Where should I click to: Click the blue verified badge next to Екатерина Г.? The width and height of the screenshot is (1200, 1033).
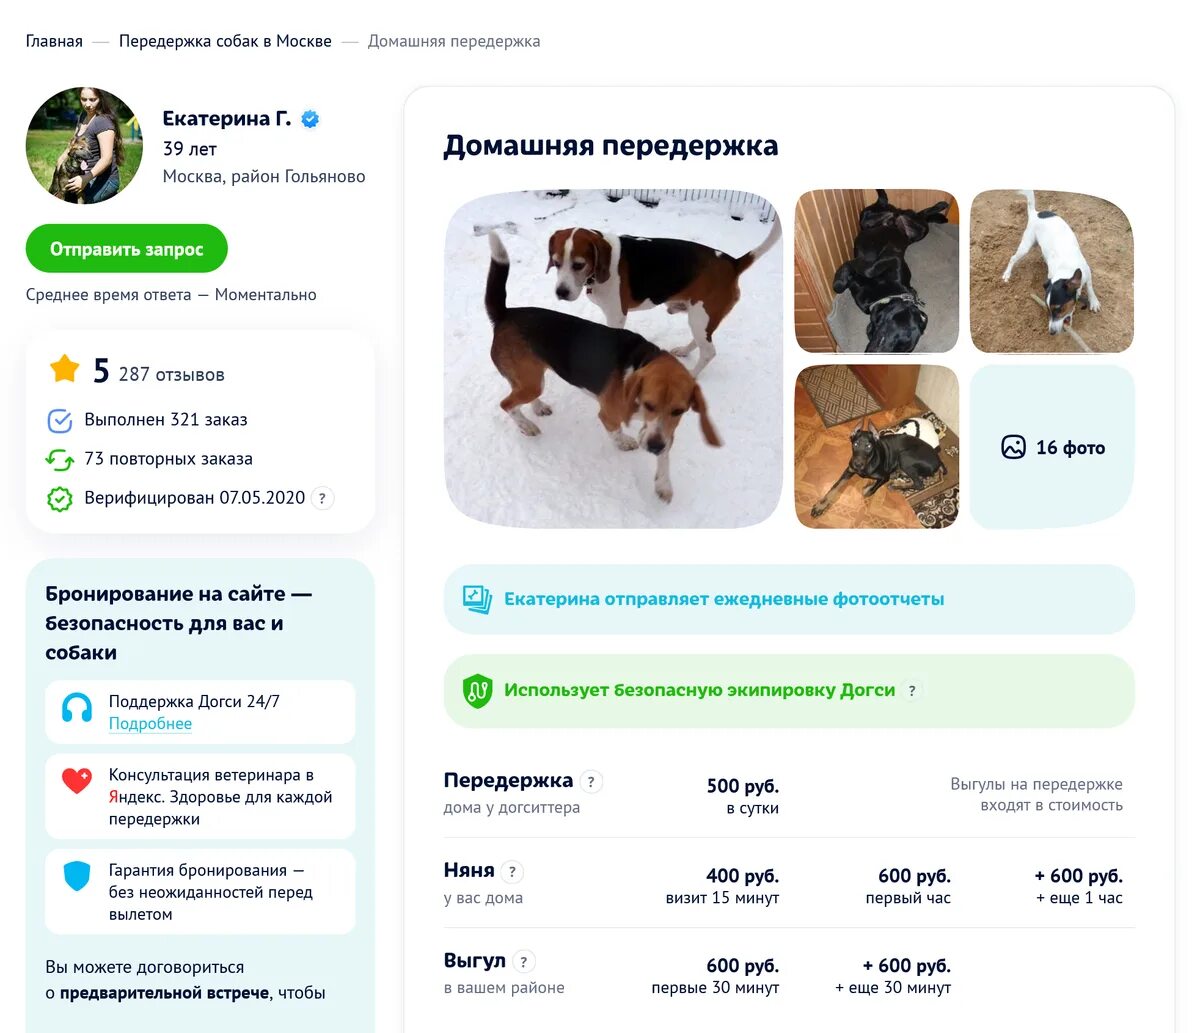tap(310, 119)
